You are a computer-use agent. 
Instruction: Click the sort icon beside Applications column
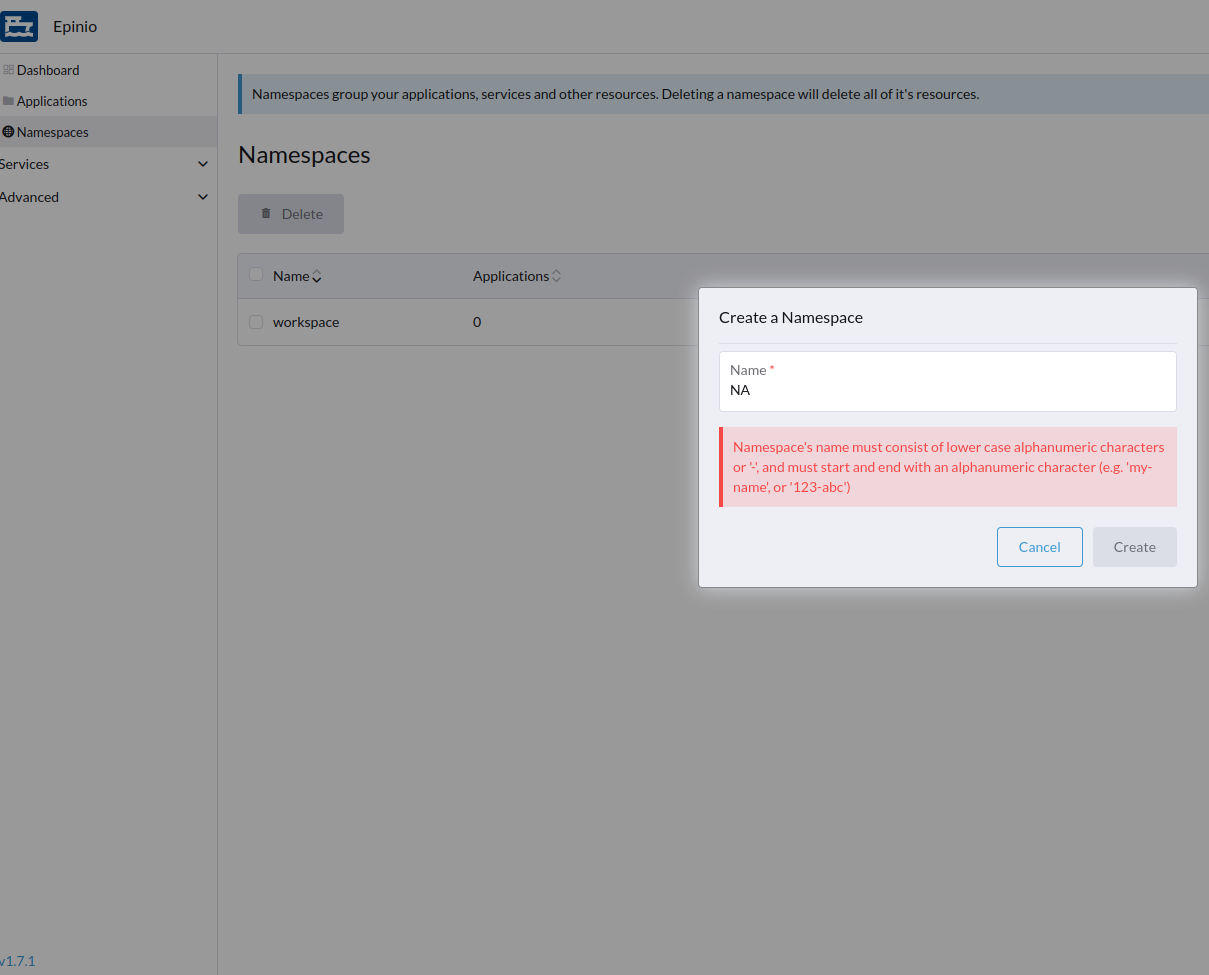point(555,275)
